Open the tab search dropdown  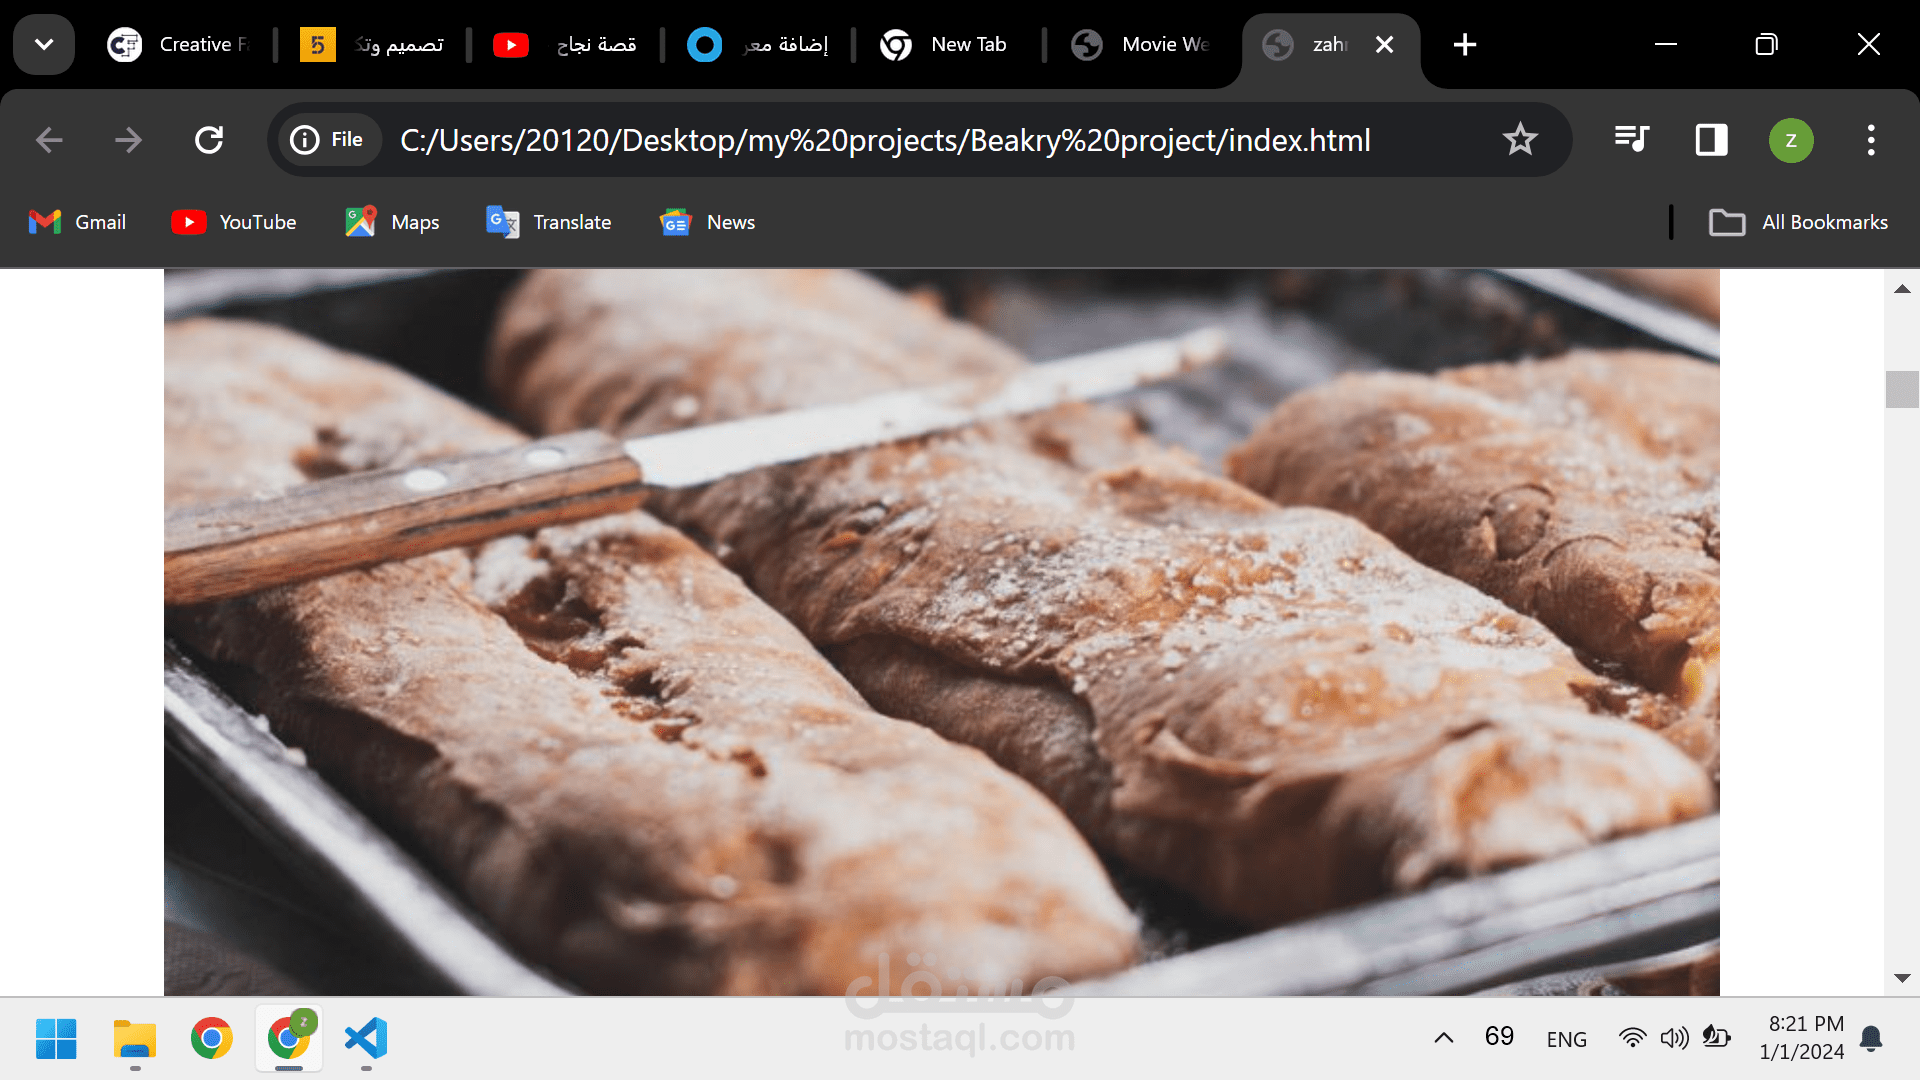[44, 44]
